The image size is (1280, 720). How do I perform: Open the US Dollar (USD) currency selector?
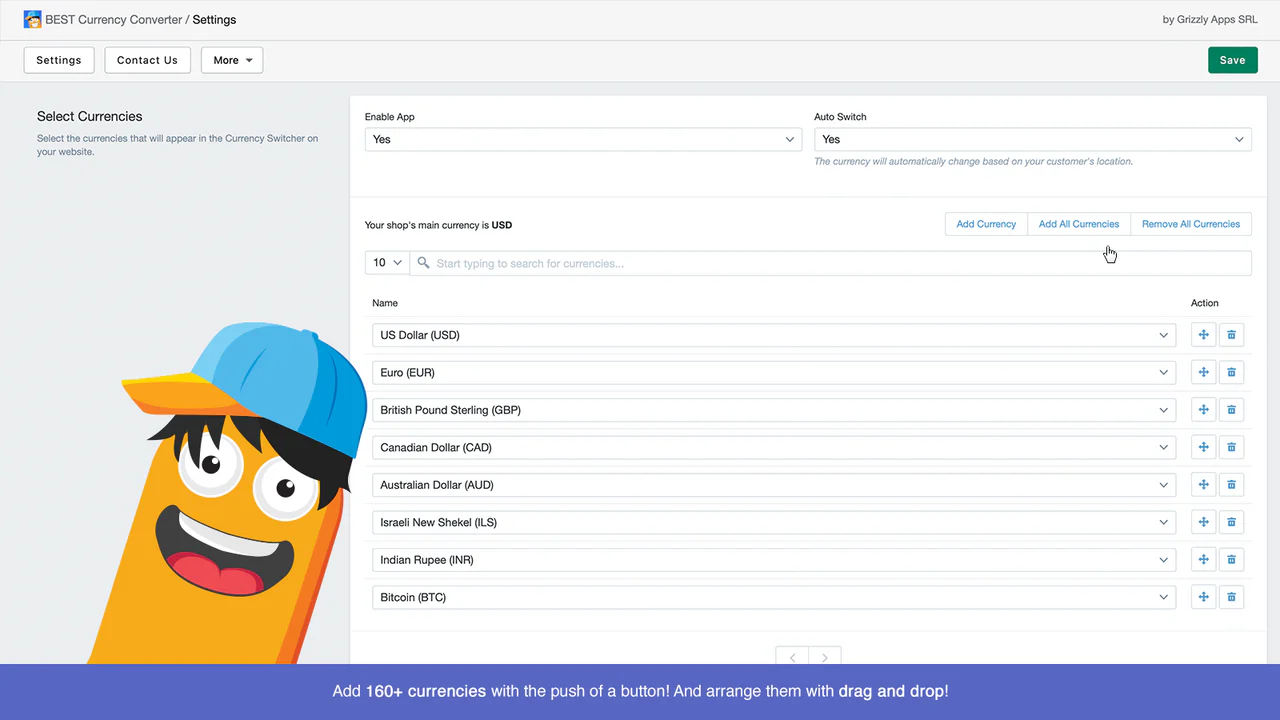773,335
